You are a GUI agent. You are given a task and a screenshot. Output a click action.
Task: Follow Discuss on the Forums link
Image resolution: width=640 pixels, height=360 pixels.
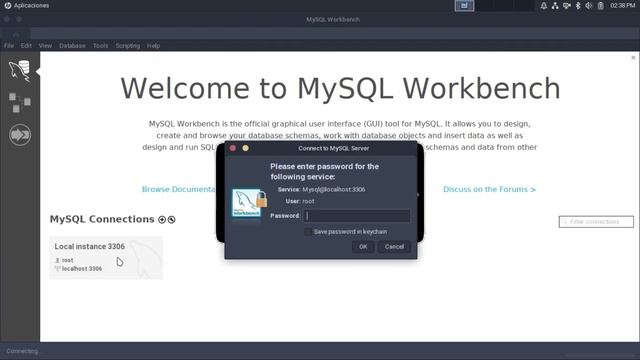click(x=489, y=189)
